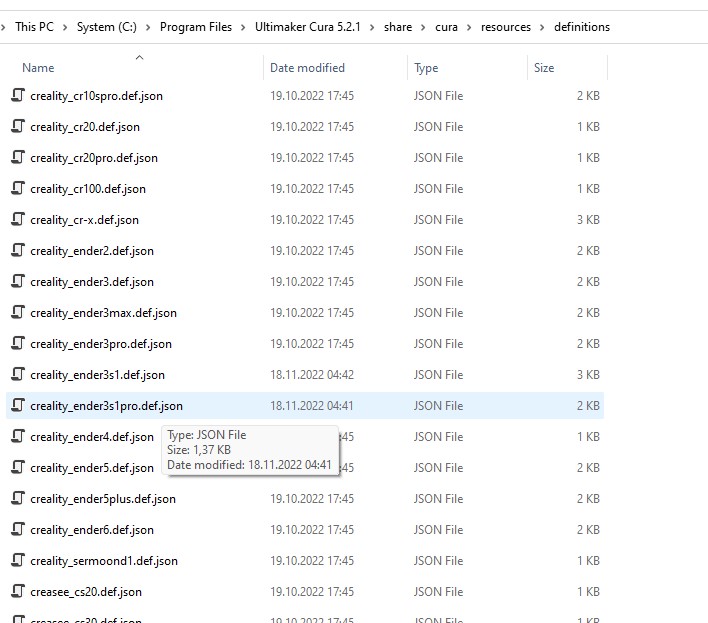This screenshot has height=623, width=708.
Task: Click the definitions breadcrumb segment
Action: point(582,27)
